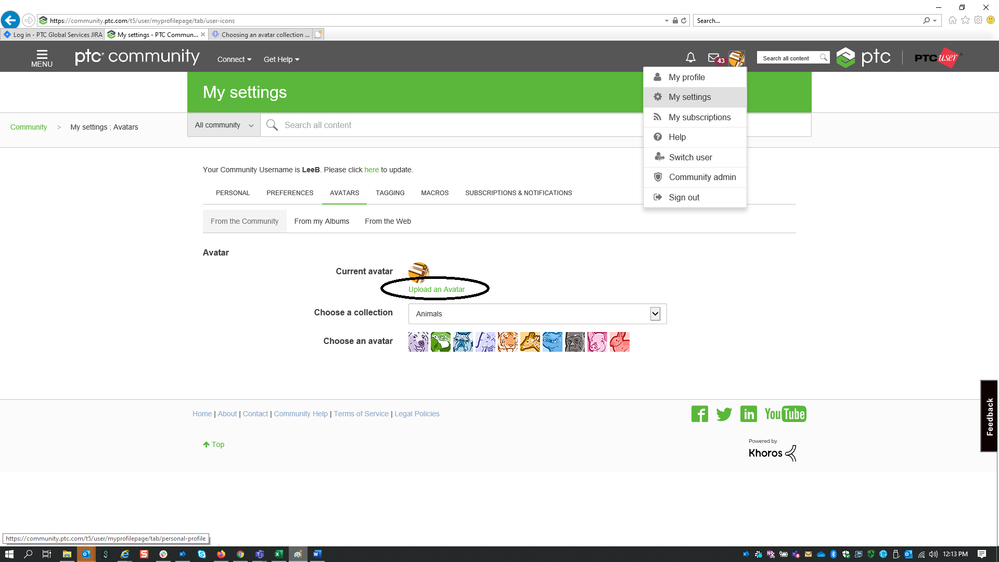999x562 pixels.
Task: Click the 'here' link to update username
Action: (371, 170)
